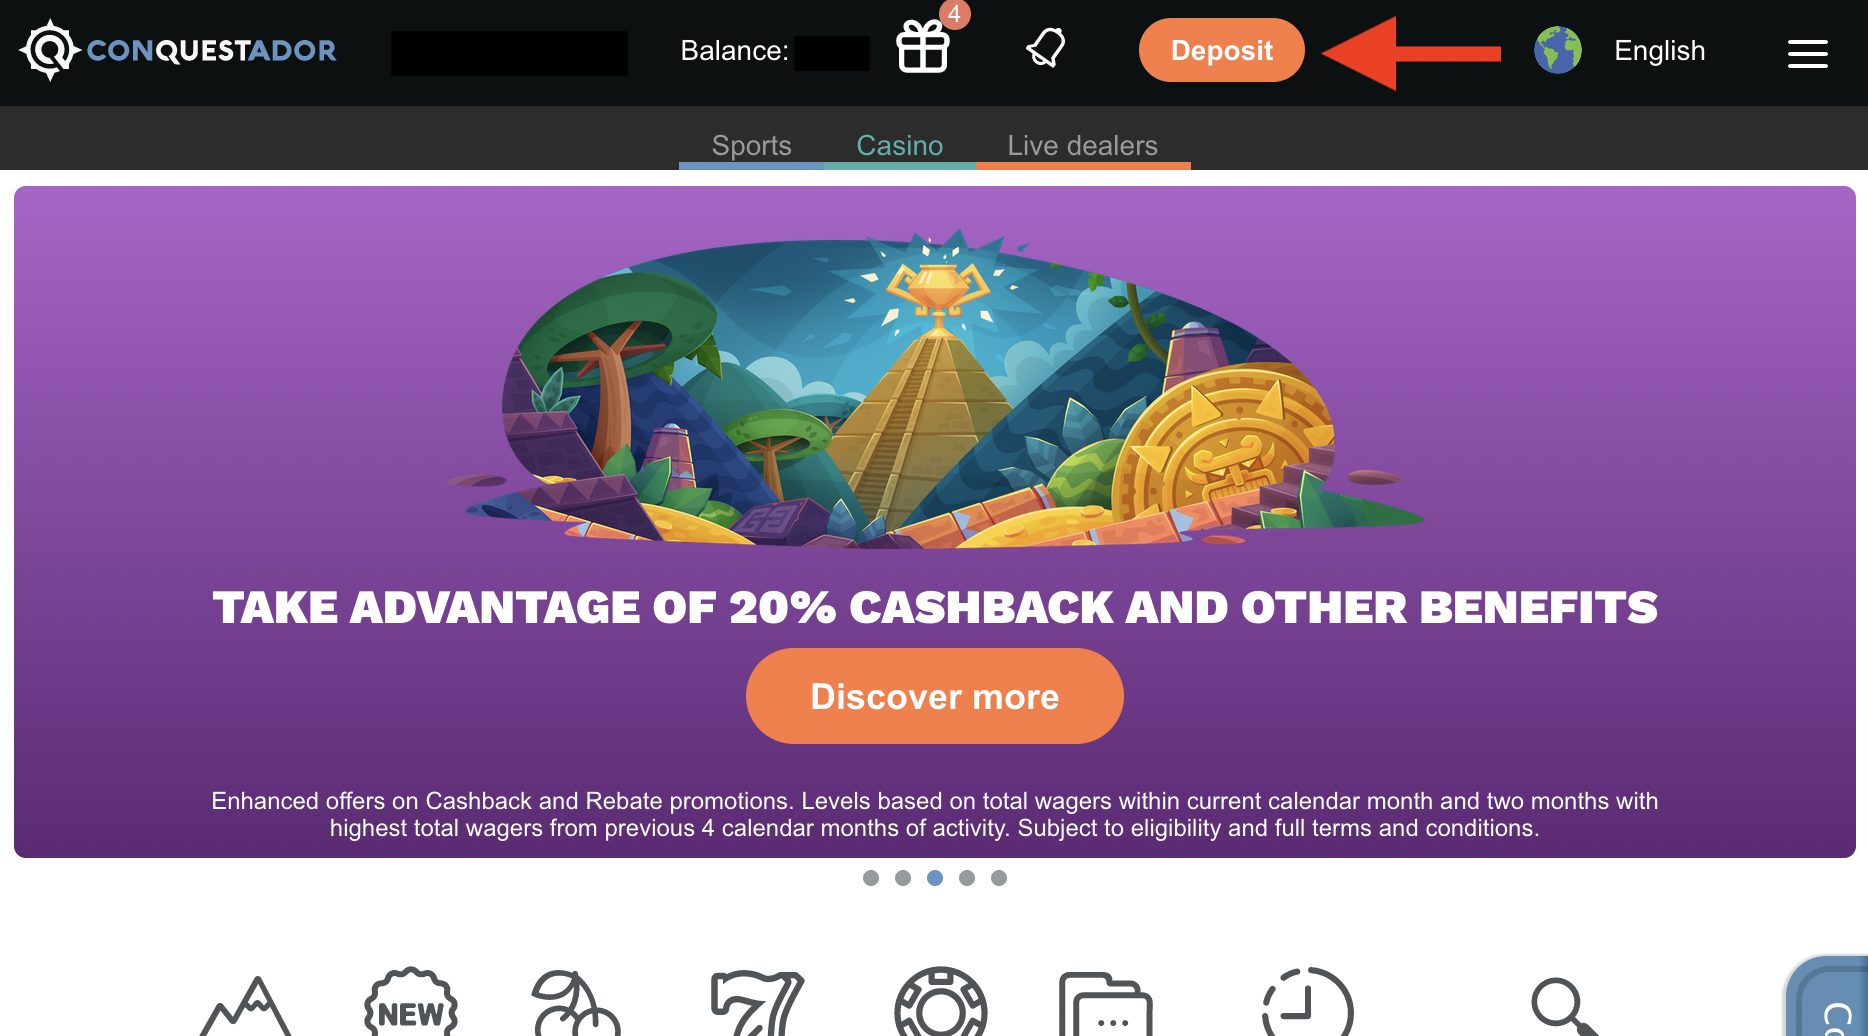Click the Discover more button
Image resolution: width=1868 pixels, height=1036 pixels.
[x=934, y=696]
